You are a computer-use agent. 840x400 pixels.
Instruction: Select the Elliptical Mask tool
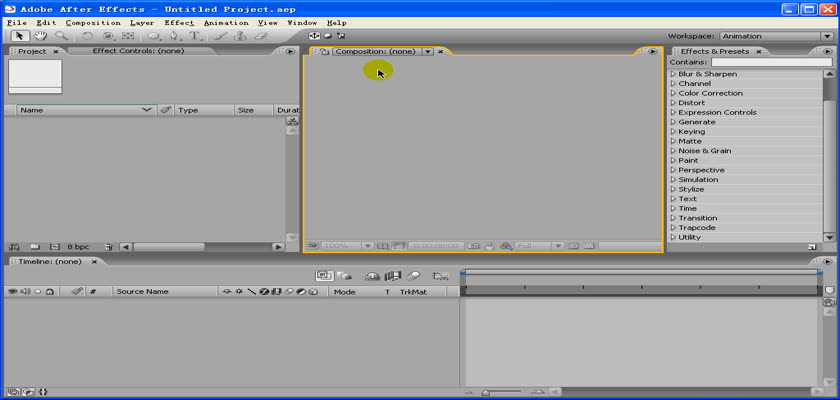point(154,36)
